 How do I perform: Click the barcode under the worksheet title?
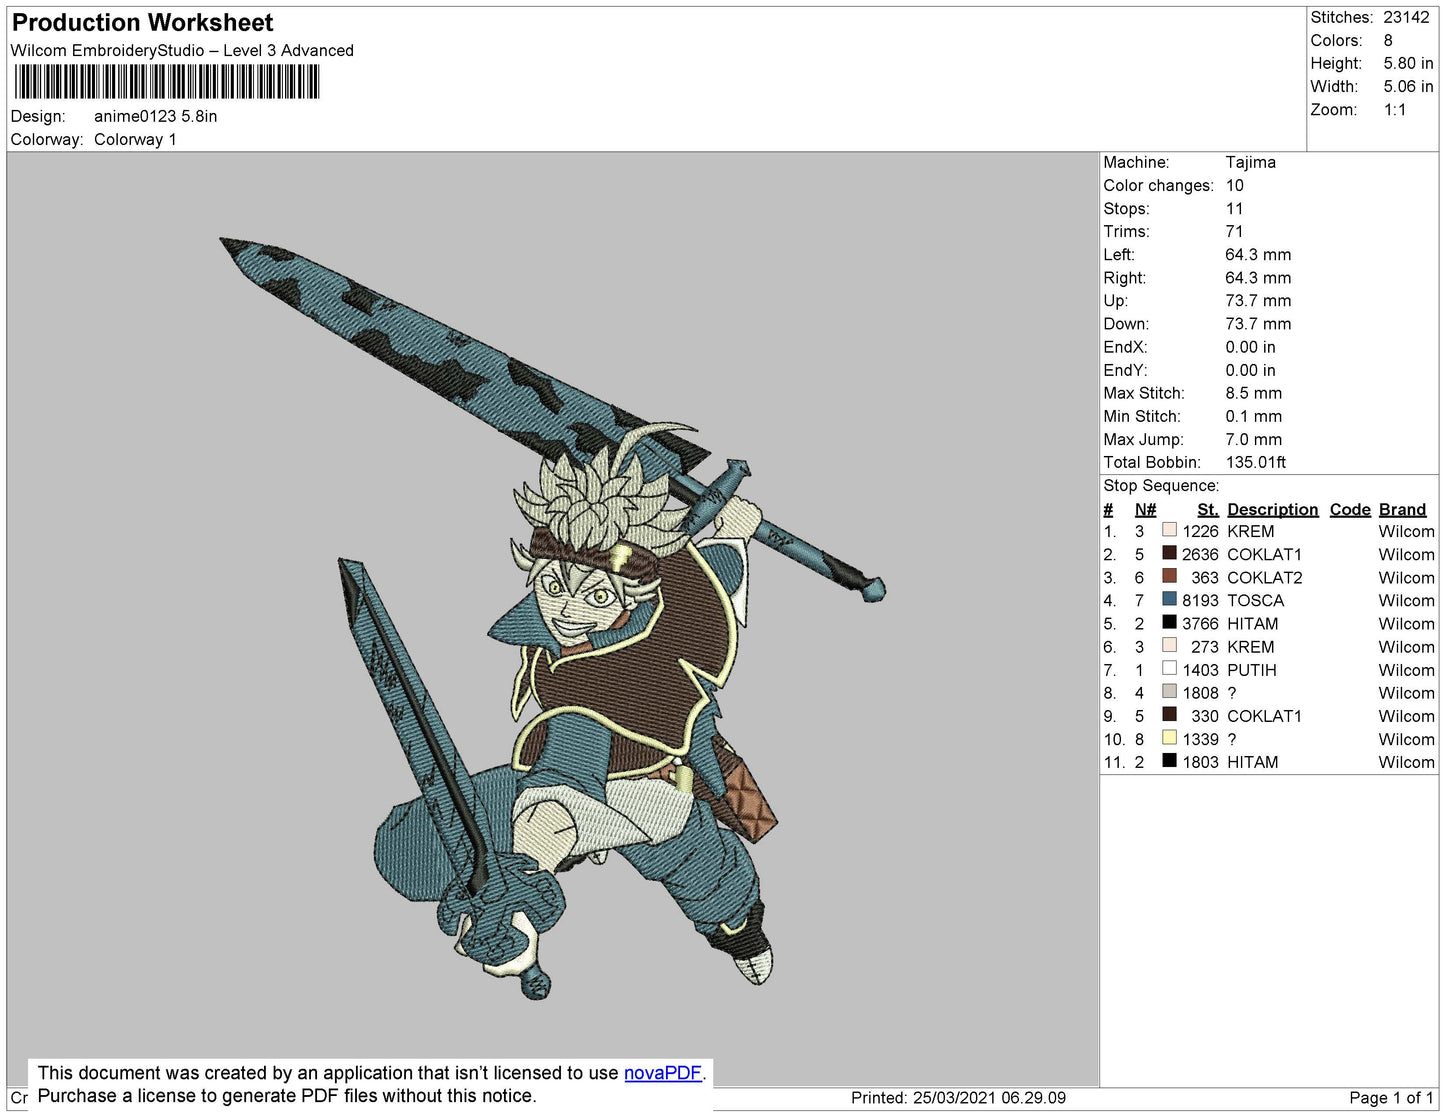click(166, 82)
